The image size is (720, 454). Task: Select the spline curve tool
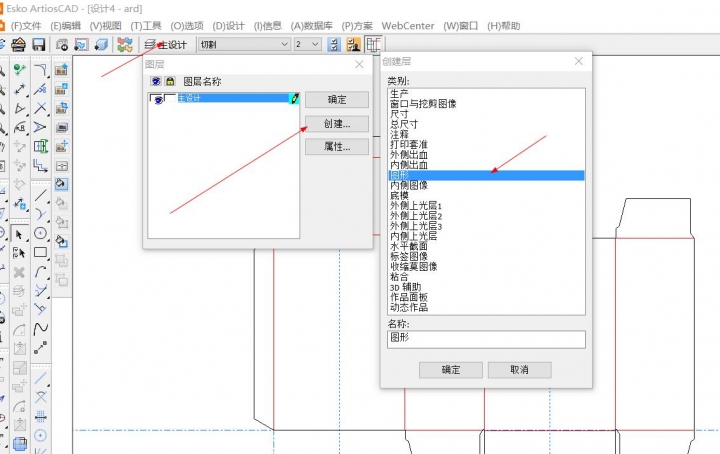pos(41,329)
